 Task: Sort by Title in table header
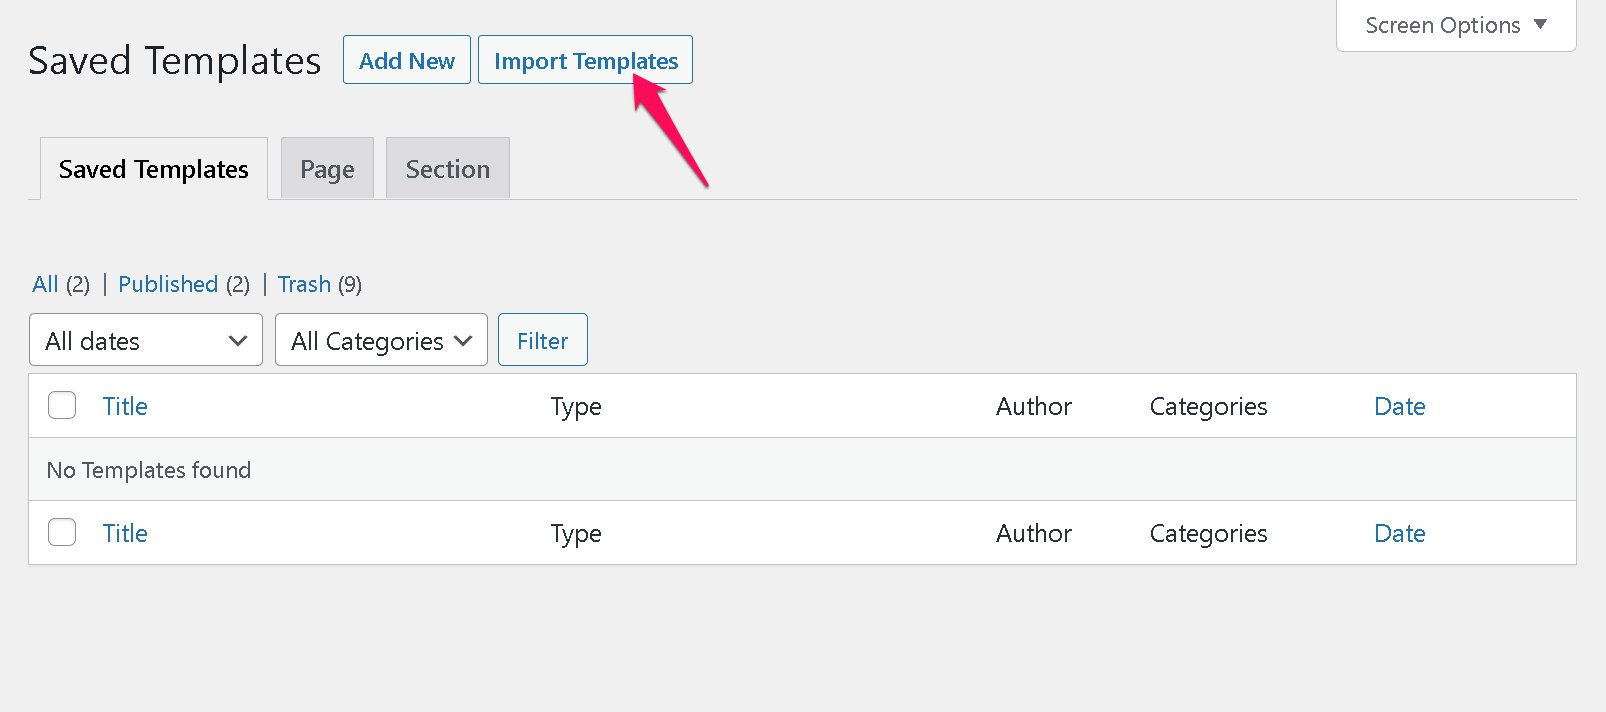click(125, 406)
